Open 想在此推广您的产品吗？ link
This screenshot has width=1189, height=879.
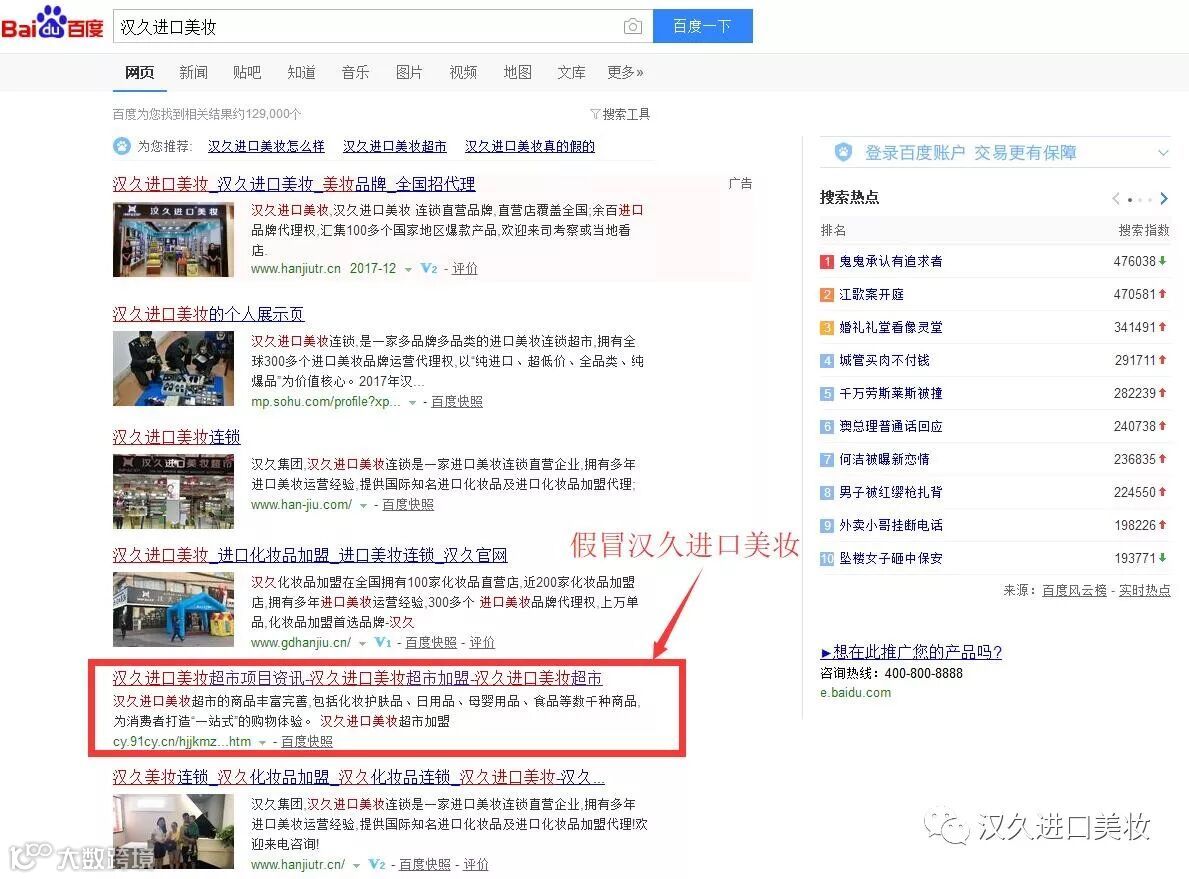pos(911,651)
